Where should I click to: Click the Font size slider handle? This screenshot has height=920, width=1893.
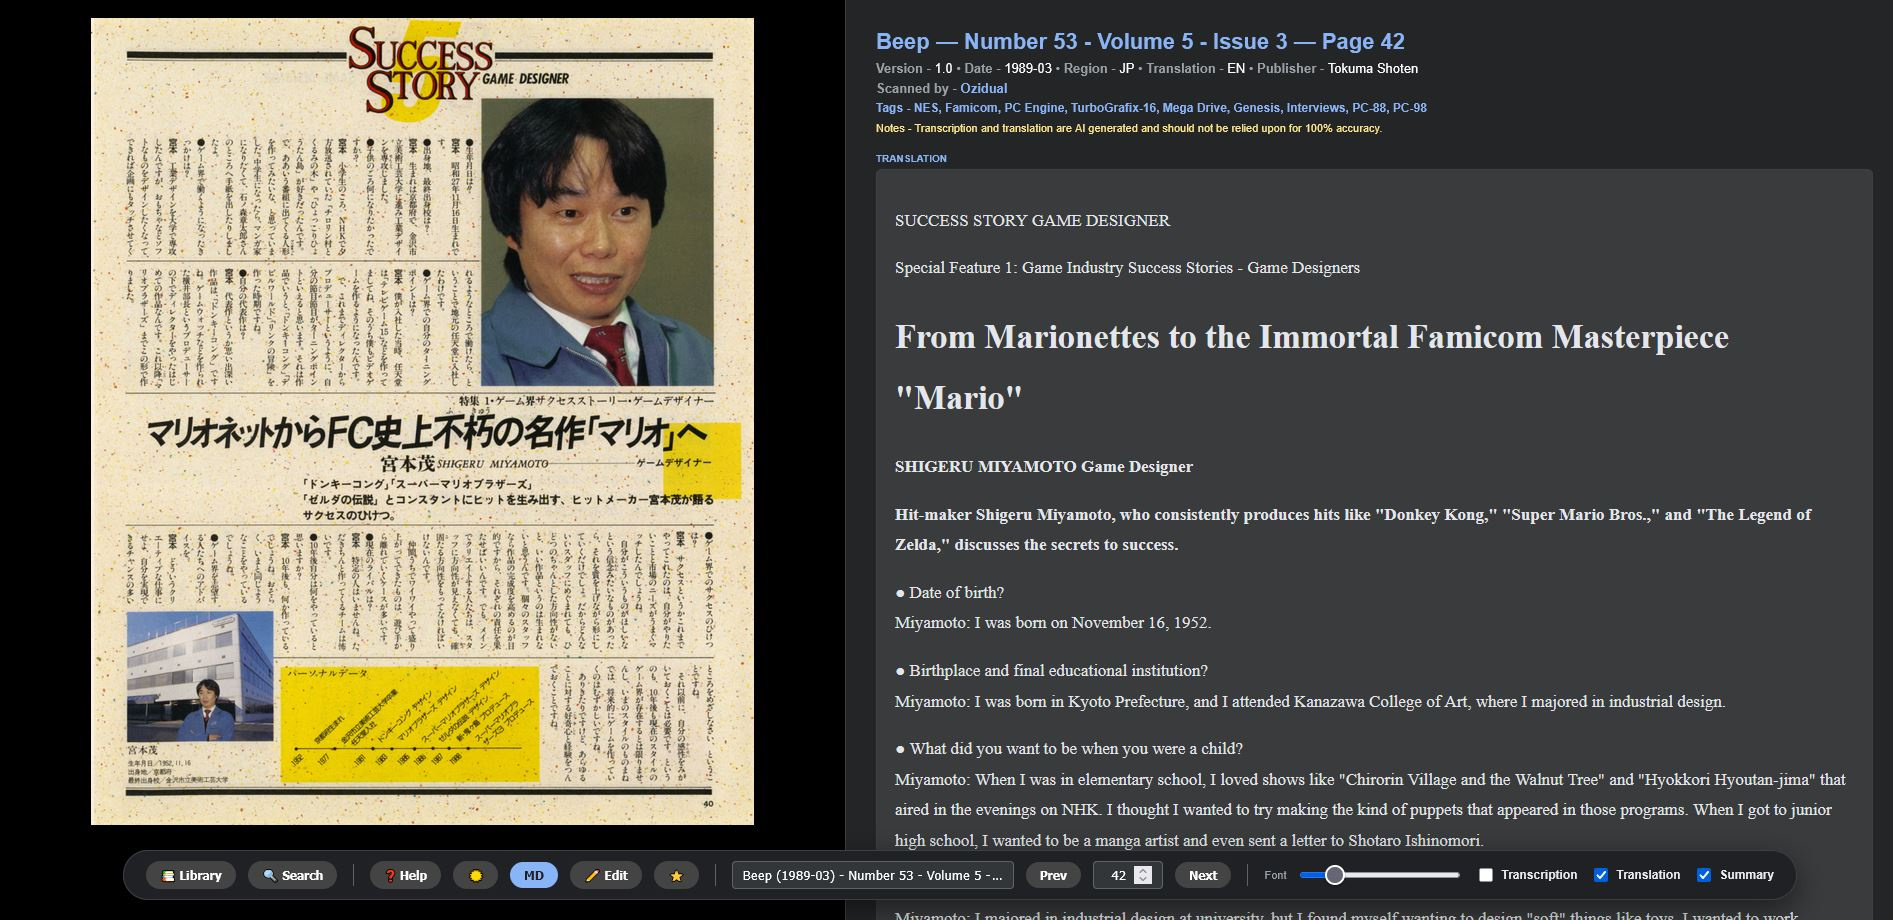pos(1334,875)
